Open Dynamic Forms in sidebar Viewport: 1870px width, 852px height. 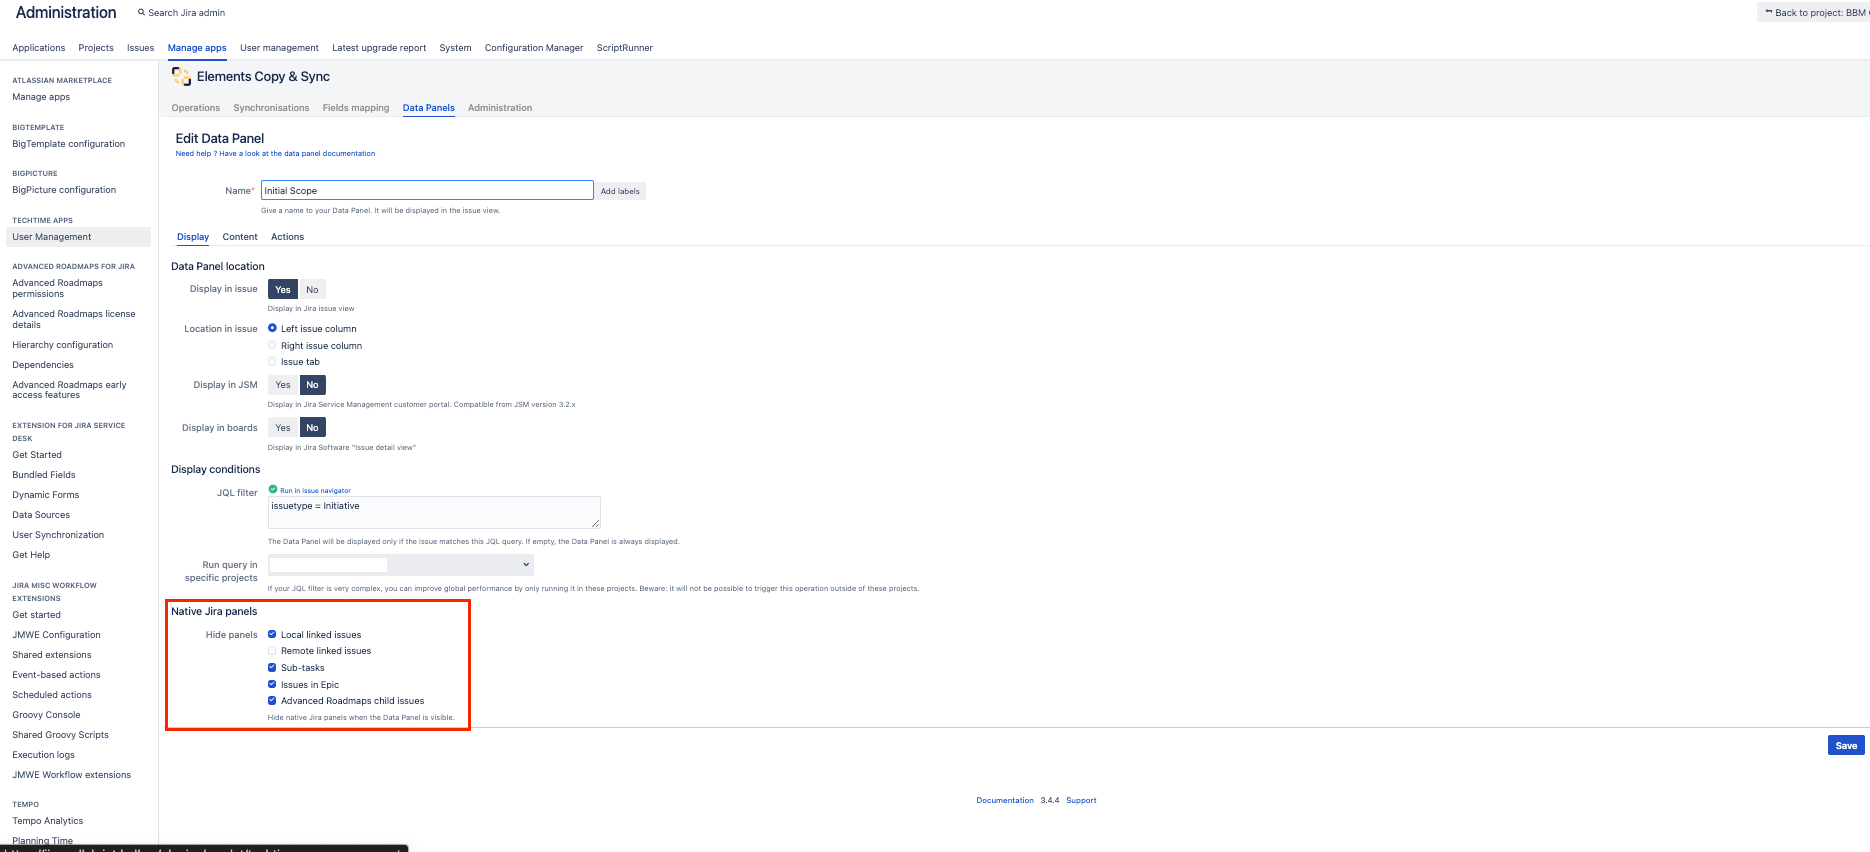(46, 495)
